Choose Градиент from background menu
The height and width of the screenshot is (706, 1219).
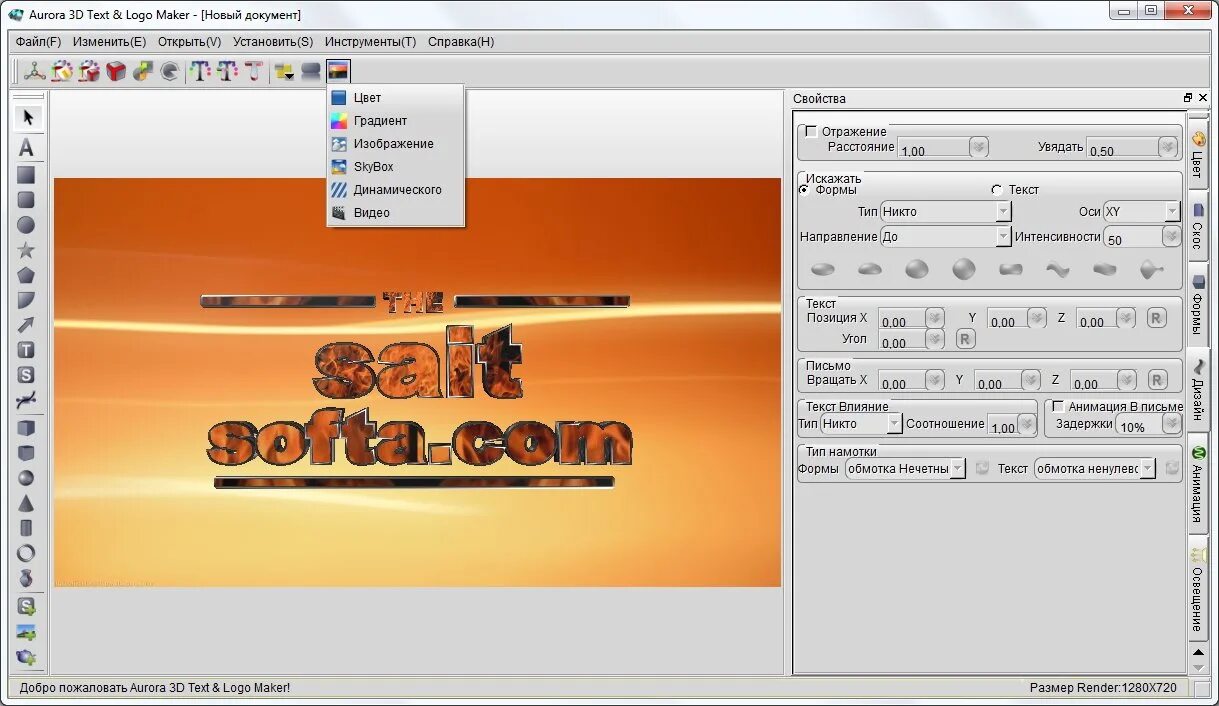coord(396,121)
